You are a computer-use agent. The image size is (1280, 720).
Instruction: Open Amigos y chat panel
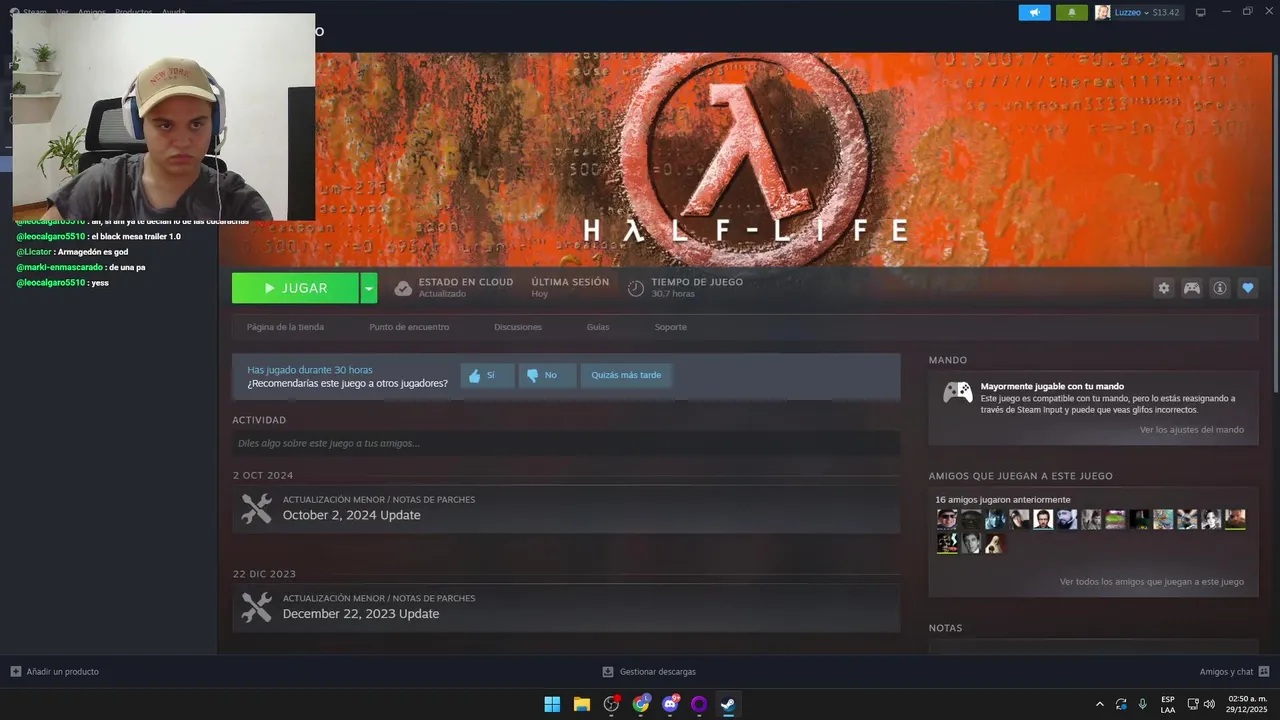(x=1234, y=671)
